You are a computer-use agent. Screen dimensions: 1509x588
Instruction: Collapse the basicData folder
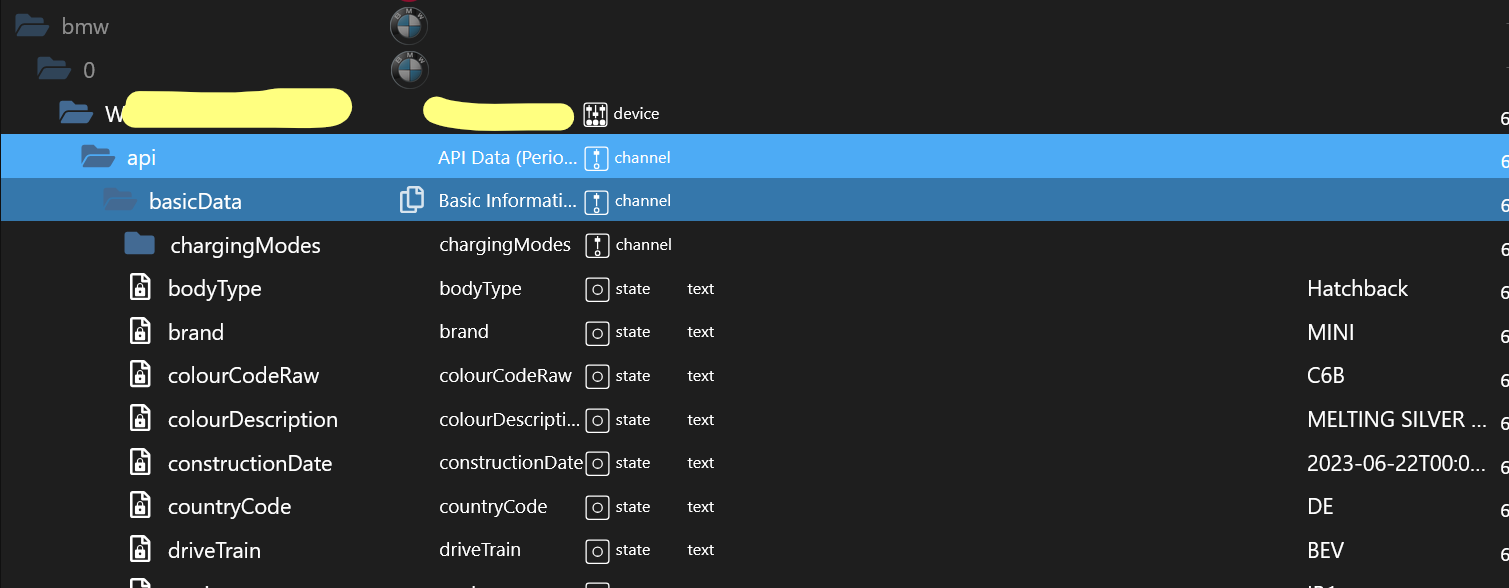click(120, 201)
